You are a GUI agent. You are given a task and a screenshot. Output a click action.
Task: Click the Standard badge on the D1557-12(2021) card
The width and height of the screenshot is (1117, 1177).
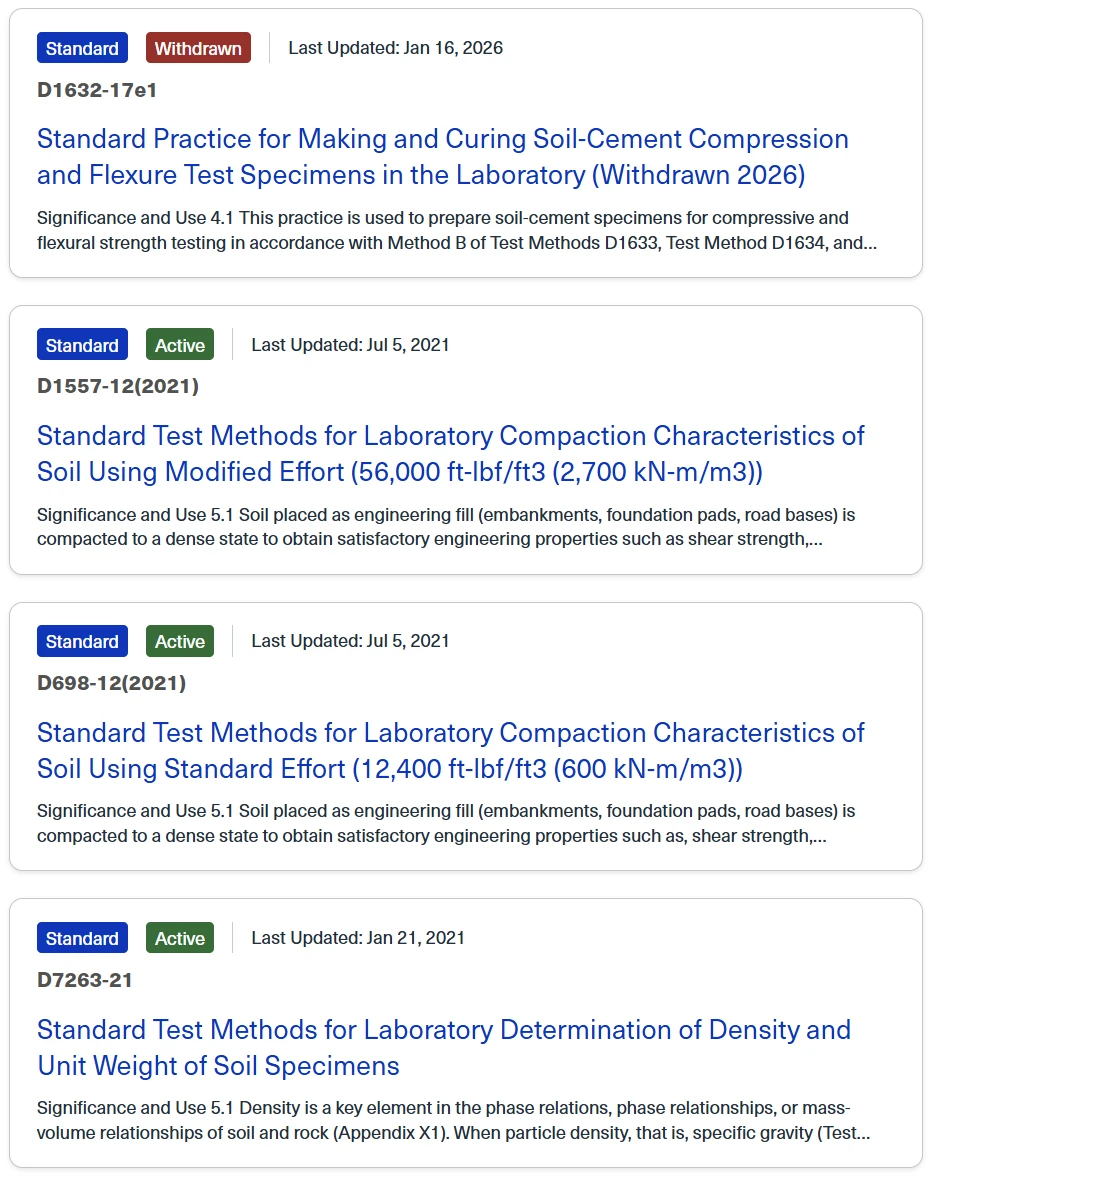click(82, 345)
